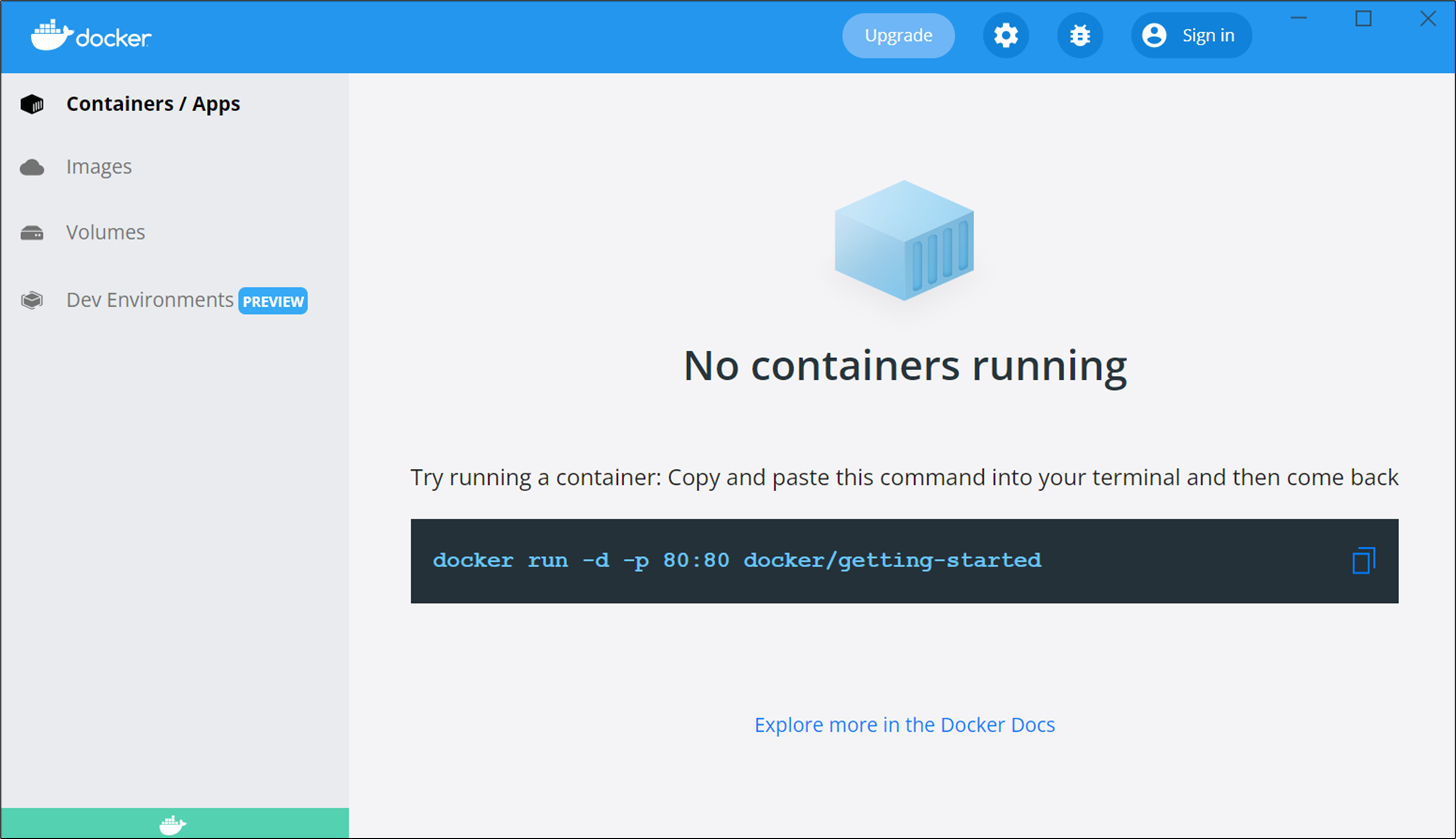The height and width of the screenshot is (839, 1456).
Task: Click the Docker whale logo in header
Action: (91, 36)
